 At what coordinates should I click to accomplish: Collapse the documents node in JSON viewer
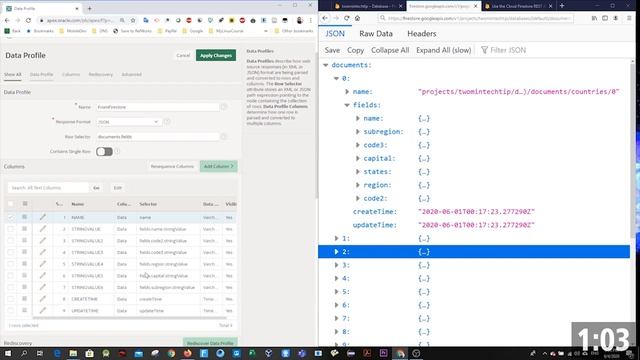tap(326, 65)
